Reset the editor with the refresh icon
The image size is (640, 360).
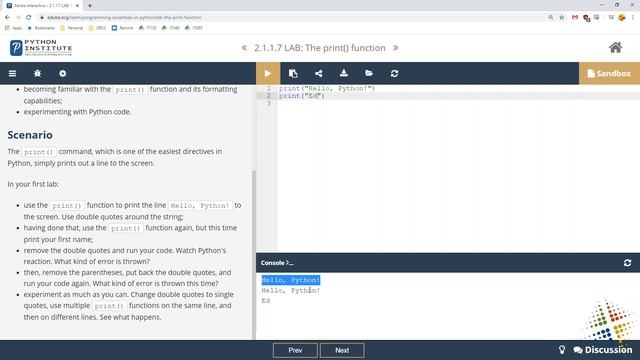coord(394,73)
